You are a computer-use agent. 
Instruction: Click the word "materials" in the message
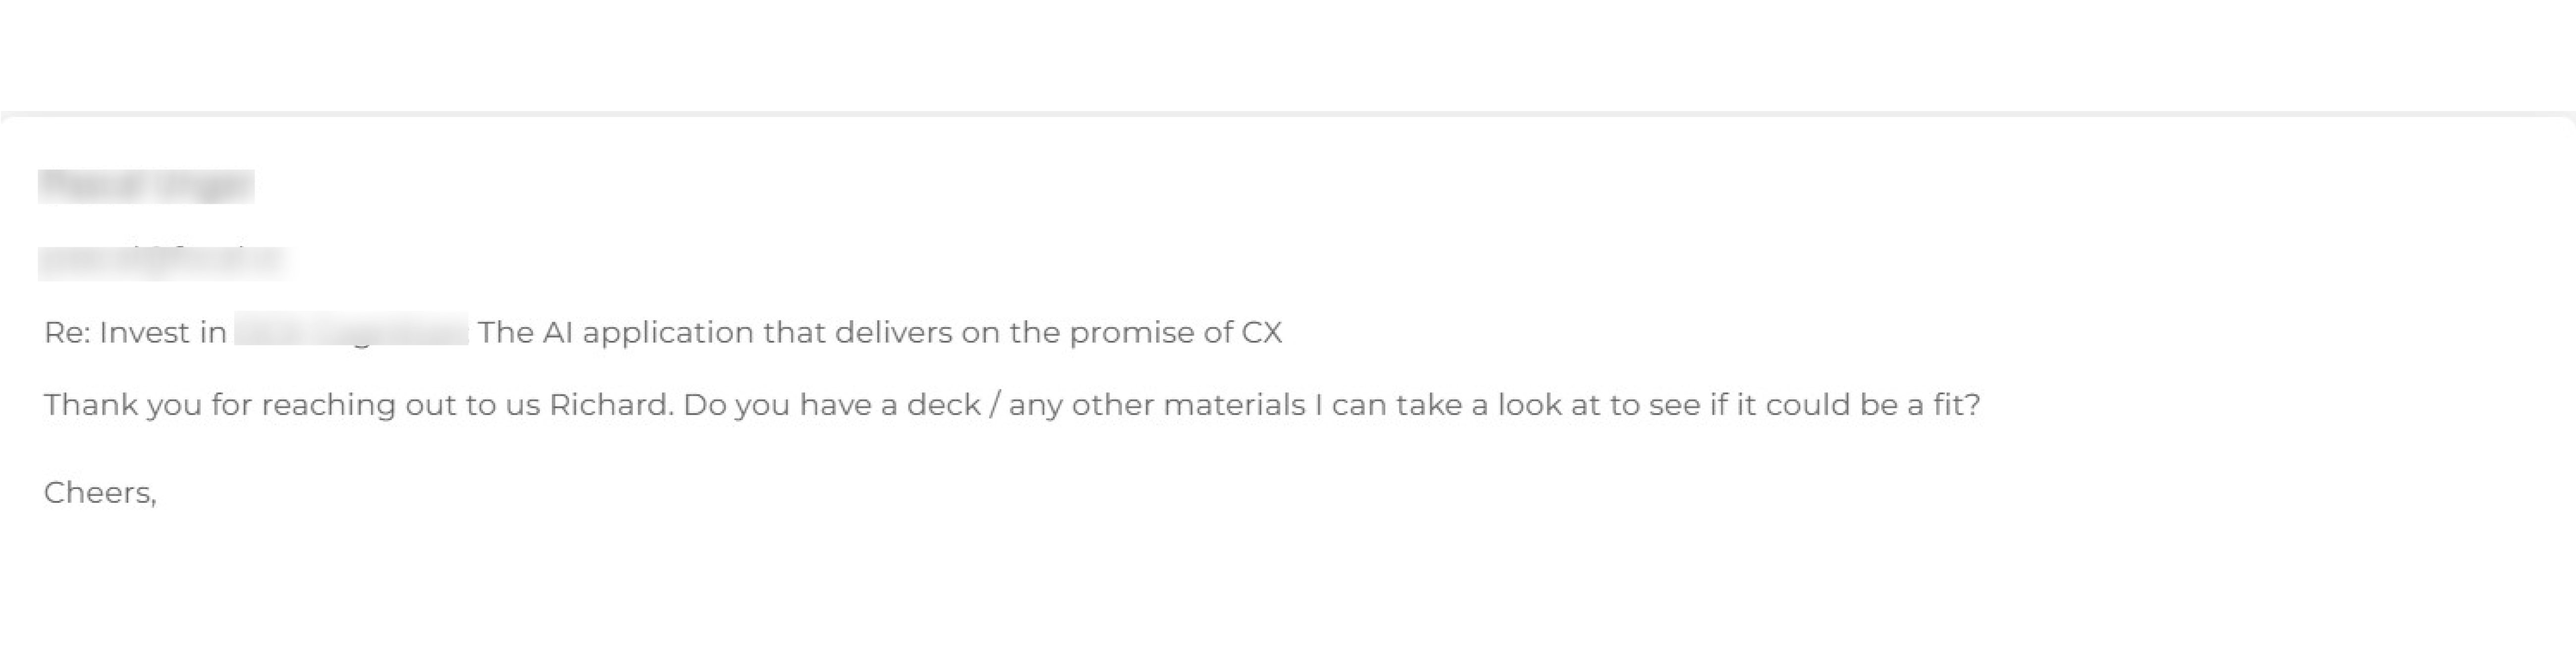point(1234,405)
